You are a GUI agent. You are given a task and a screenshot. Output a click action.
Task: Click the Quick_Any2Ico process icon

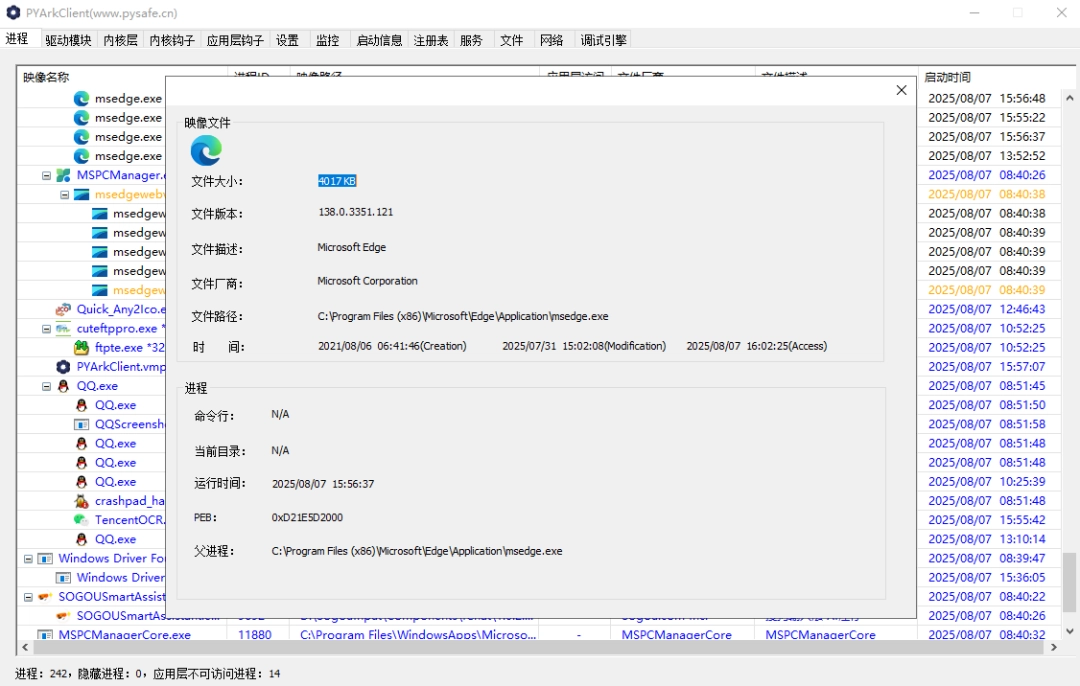point(64,309)
